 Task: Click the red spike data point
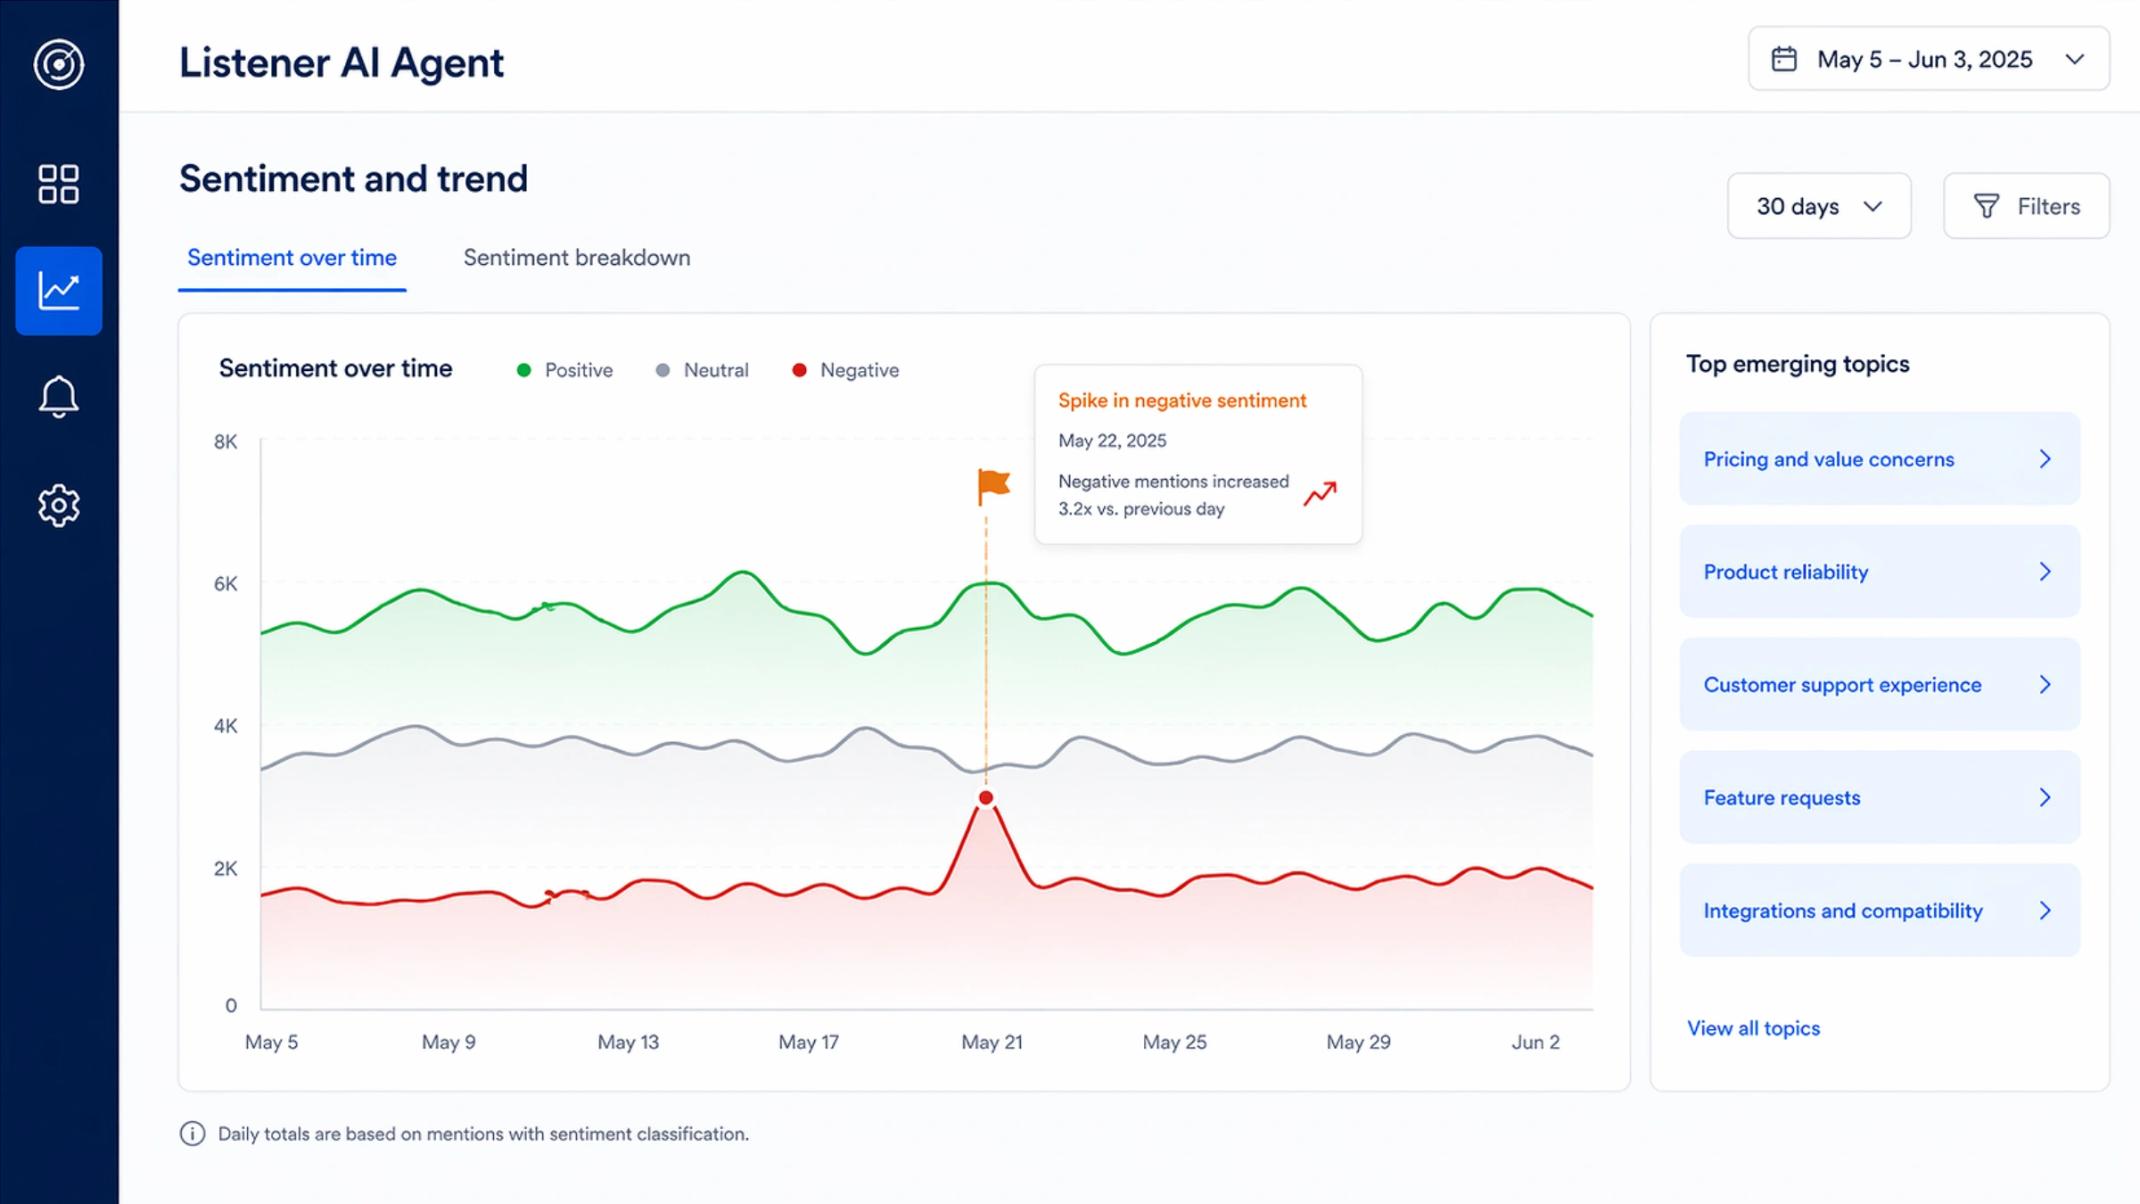pos(986,798)
